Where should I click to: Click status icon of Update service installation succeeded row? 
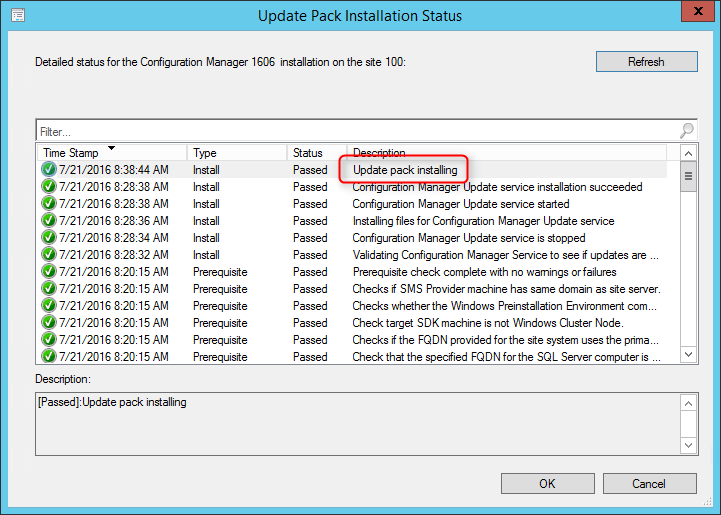48,187
